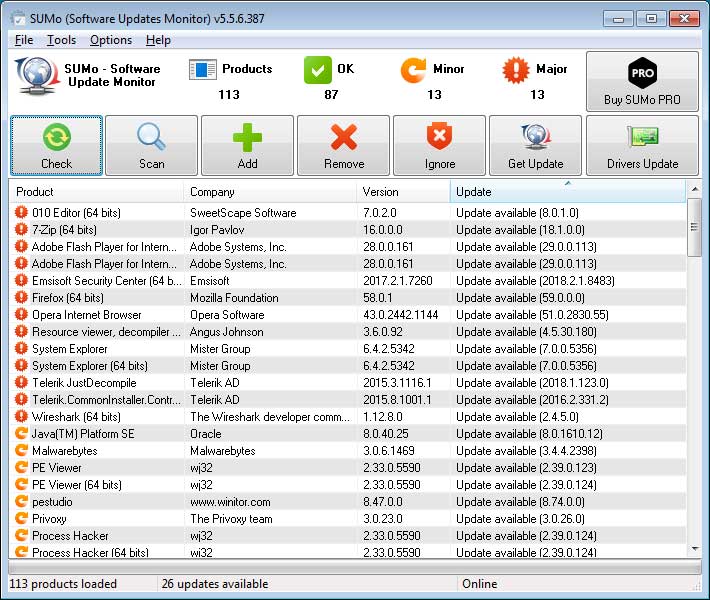Click major icon beside Firefox (64 bits)
Viewport: 710px width, 600px height.
[x=21, y=298]
